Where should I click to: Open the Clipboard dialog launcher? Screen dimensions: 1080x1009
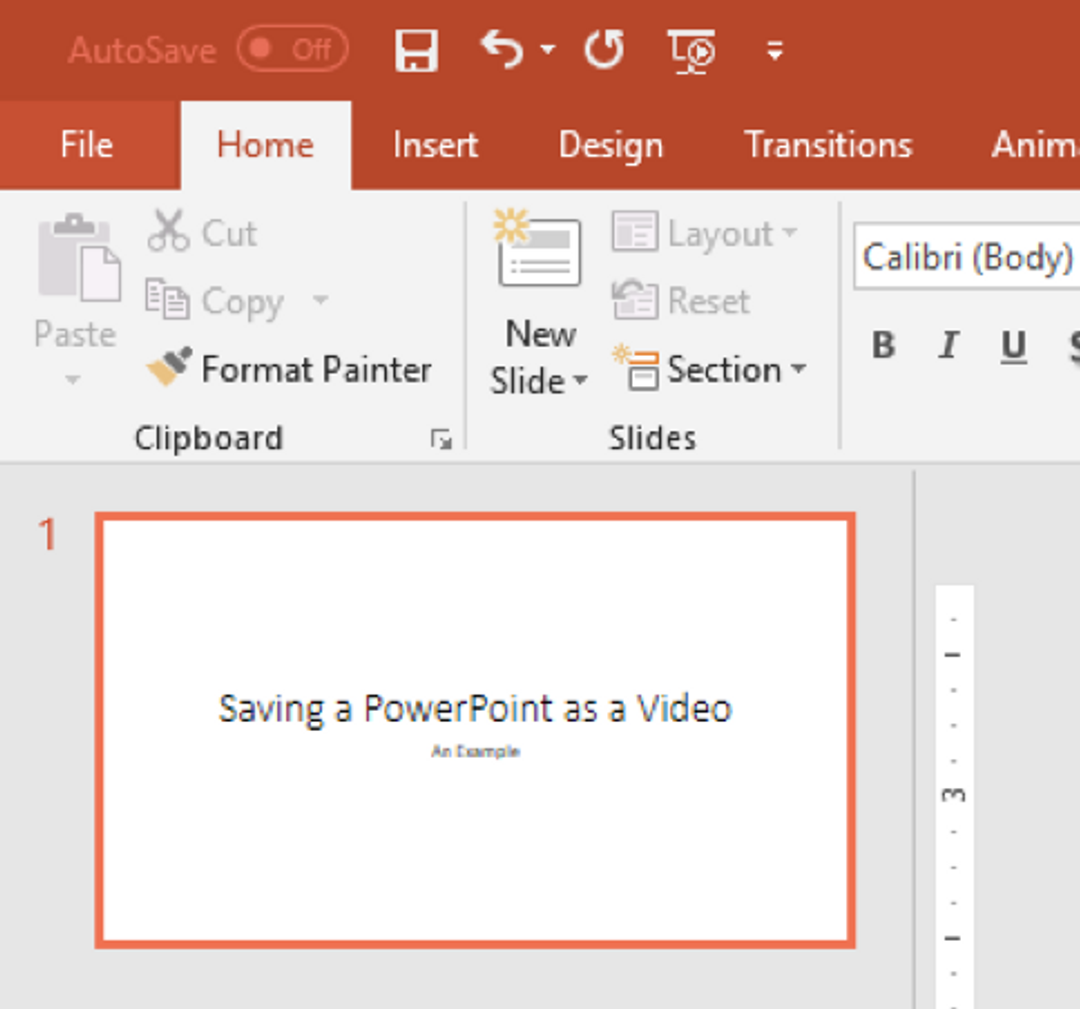tap(440, 437)
